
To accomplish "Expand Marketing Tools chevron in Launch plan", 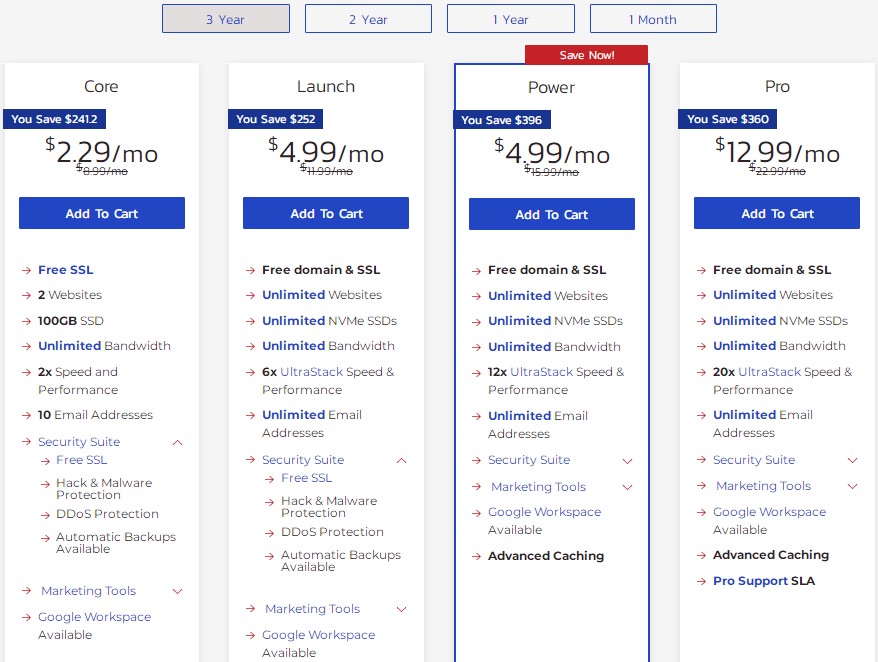I will (401, 609).
